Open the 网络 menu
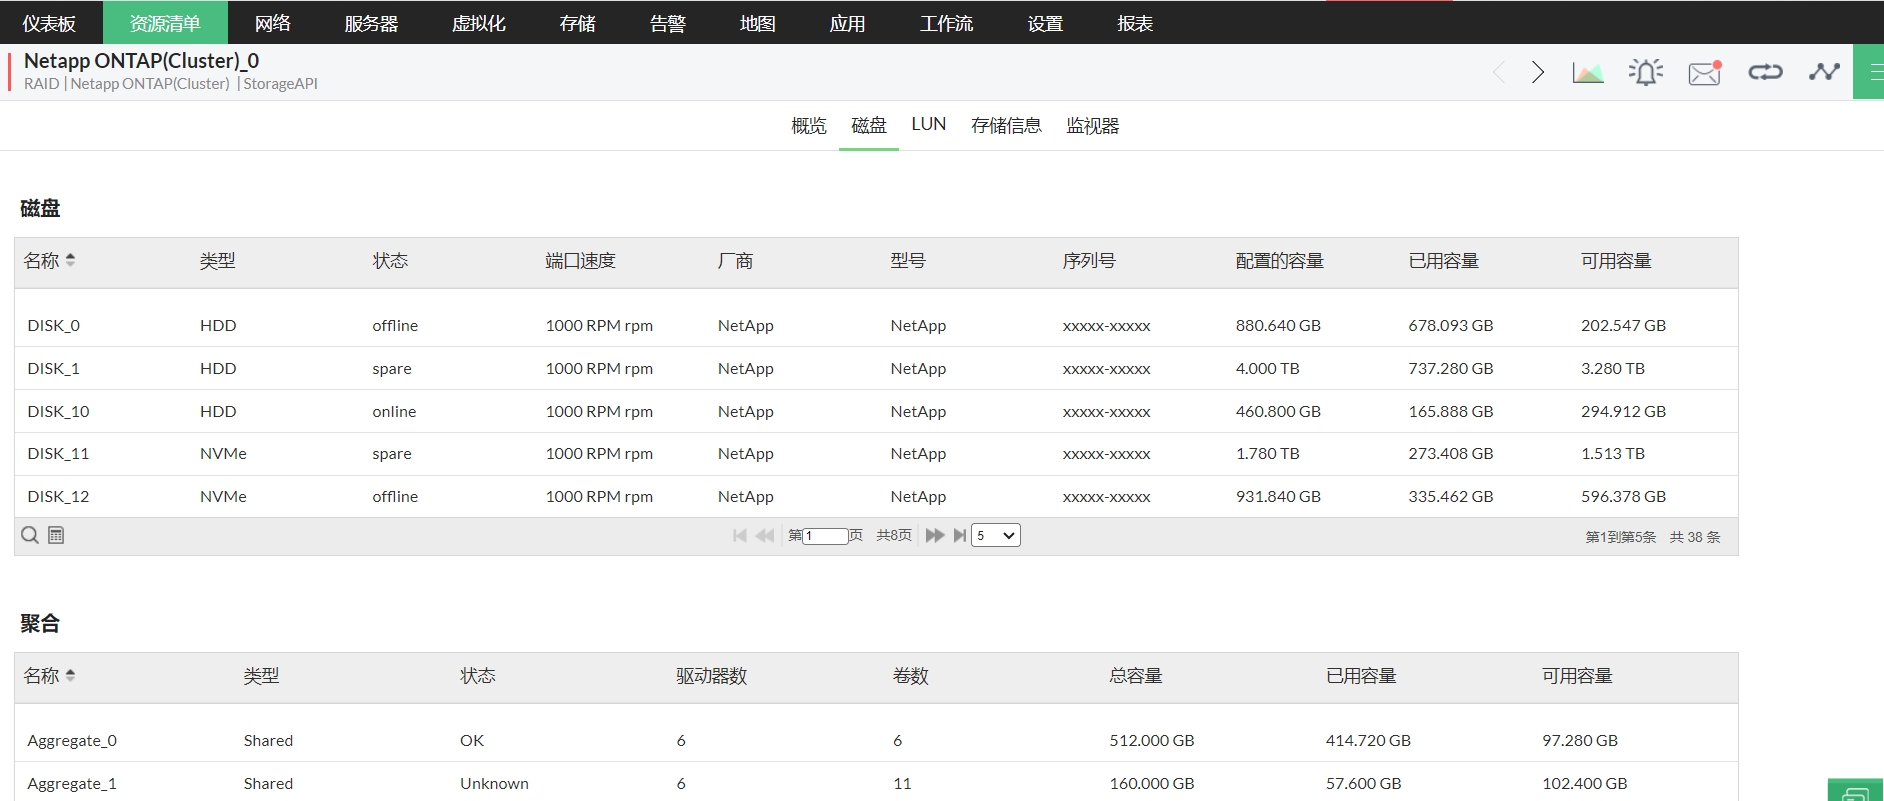This screenshot has width=1884, height=801. (x=272, y=23)
